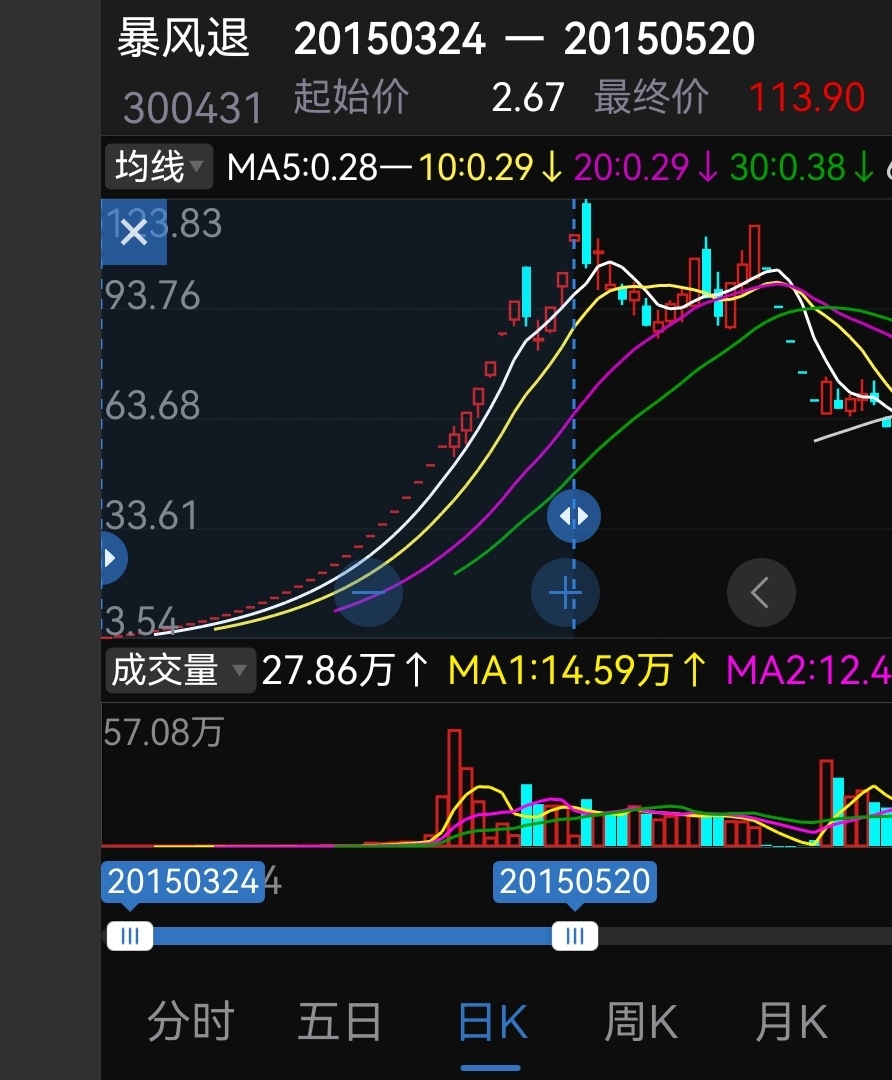Zoom in chart with plus button
This screenshot has height=1080, width=892.
tap(565, 592)
